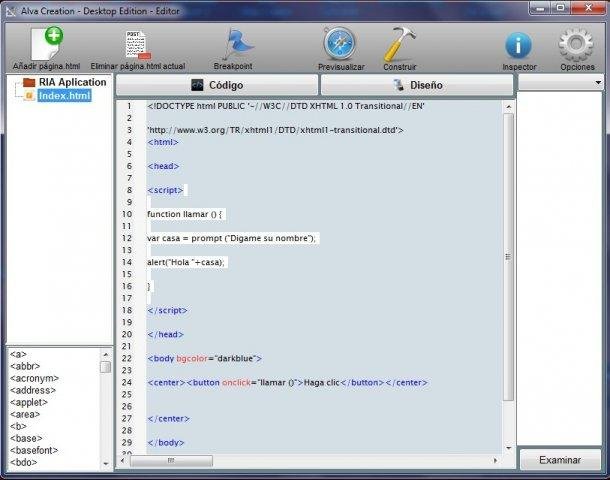610x480 pixels.
Task: Select the <bdo> tag in list
Action: click(23, 462)
